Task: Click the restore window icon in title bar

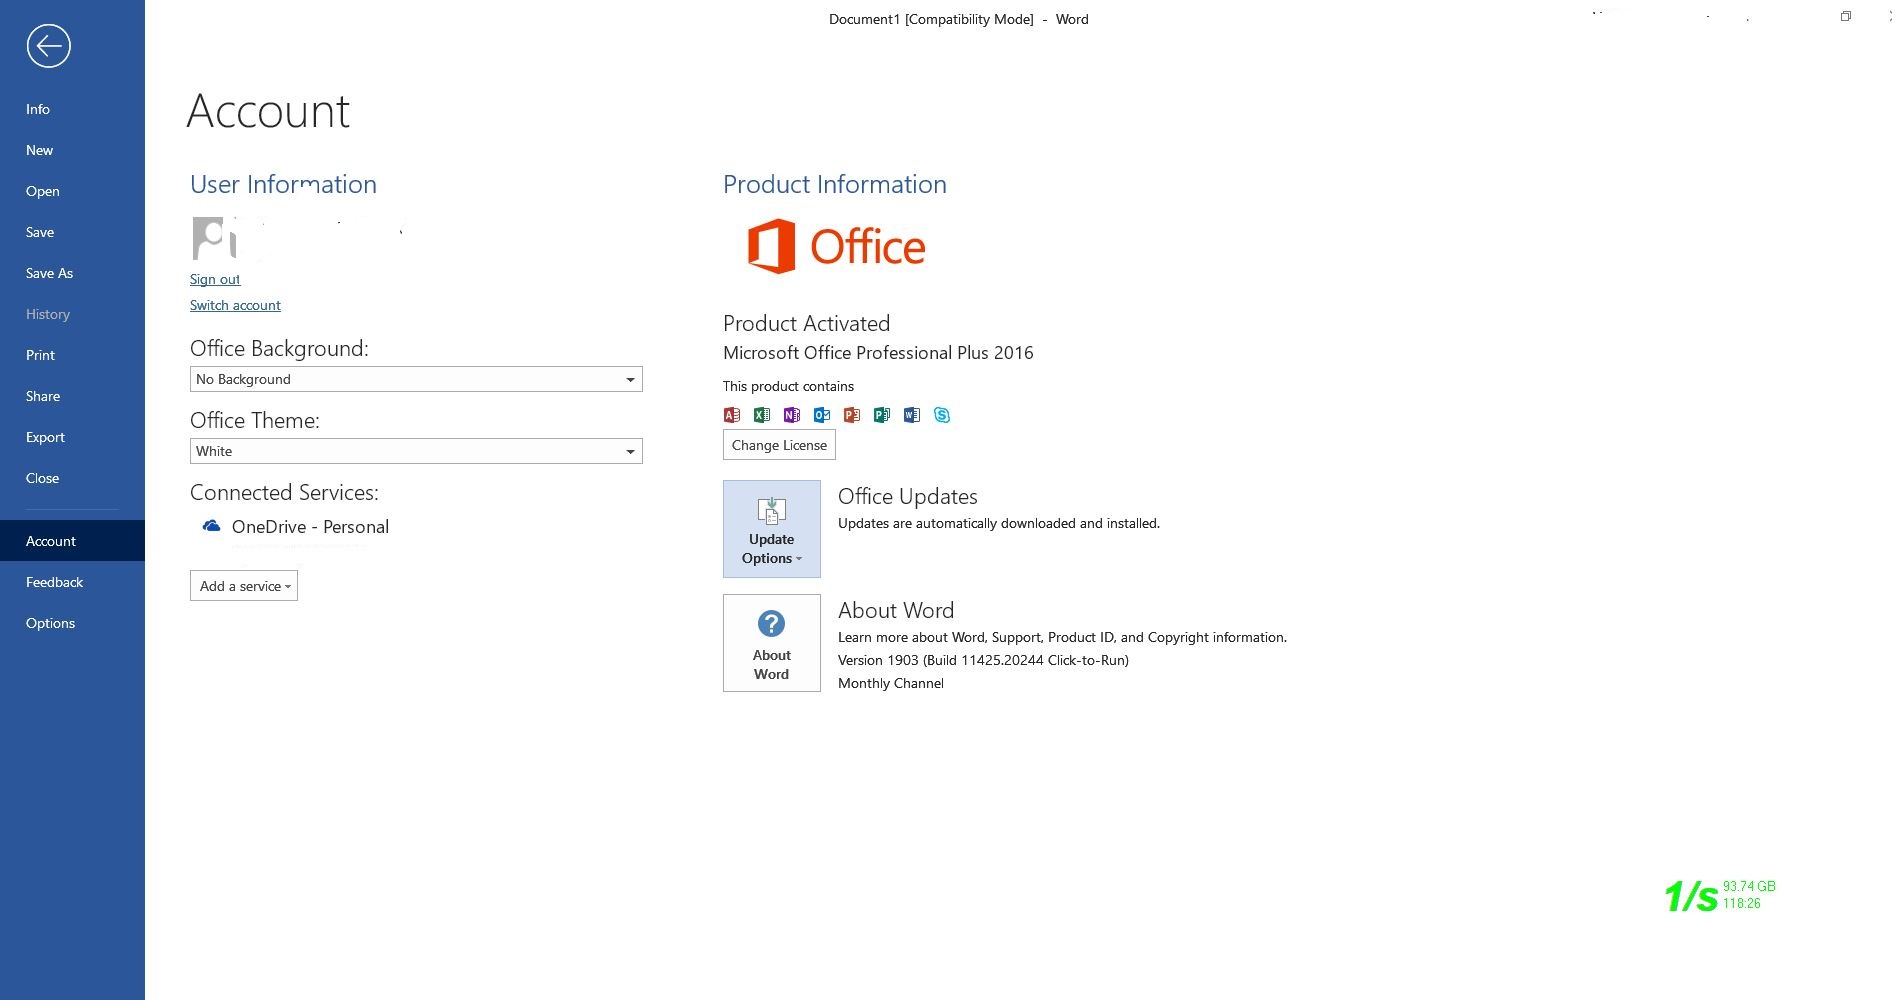Action: coord(1846,16)
